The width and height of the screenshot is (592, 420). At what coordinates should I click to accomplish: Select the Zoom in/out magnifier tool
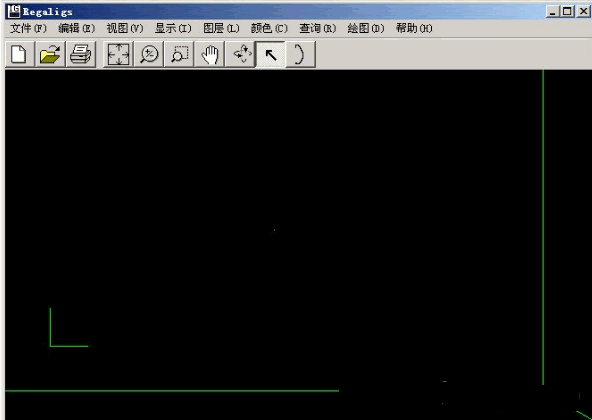coord(149,54)
